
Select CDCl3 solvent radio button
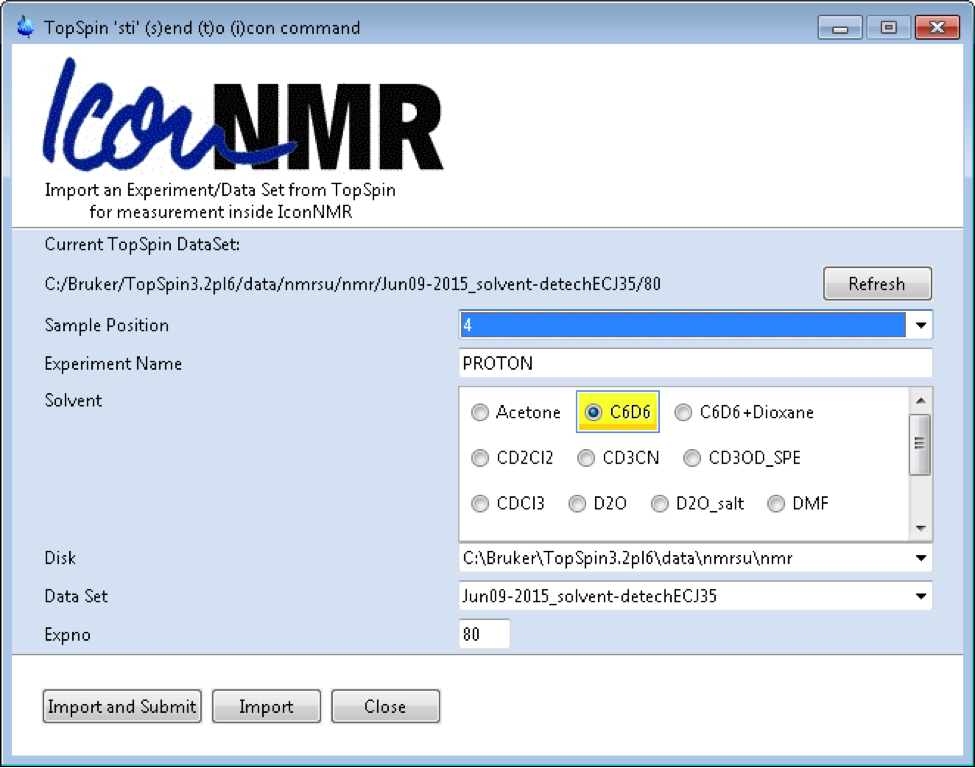point(480,504)
